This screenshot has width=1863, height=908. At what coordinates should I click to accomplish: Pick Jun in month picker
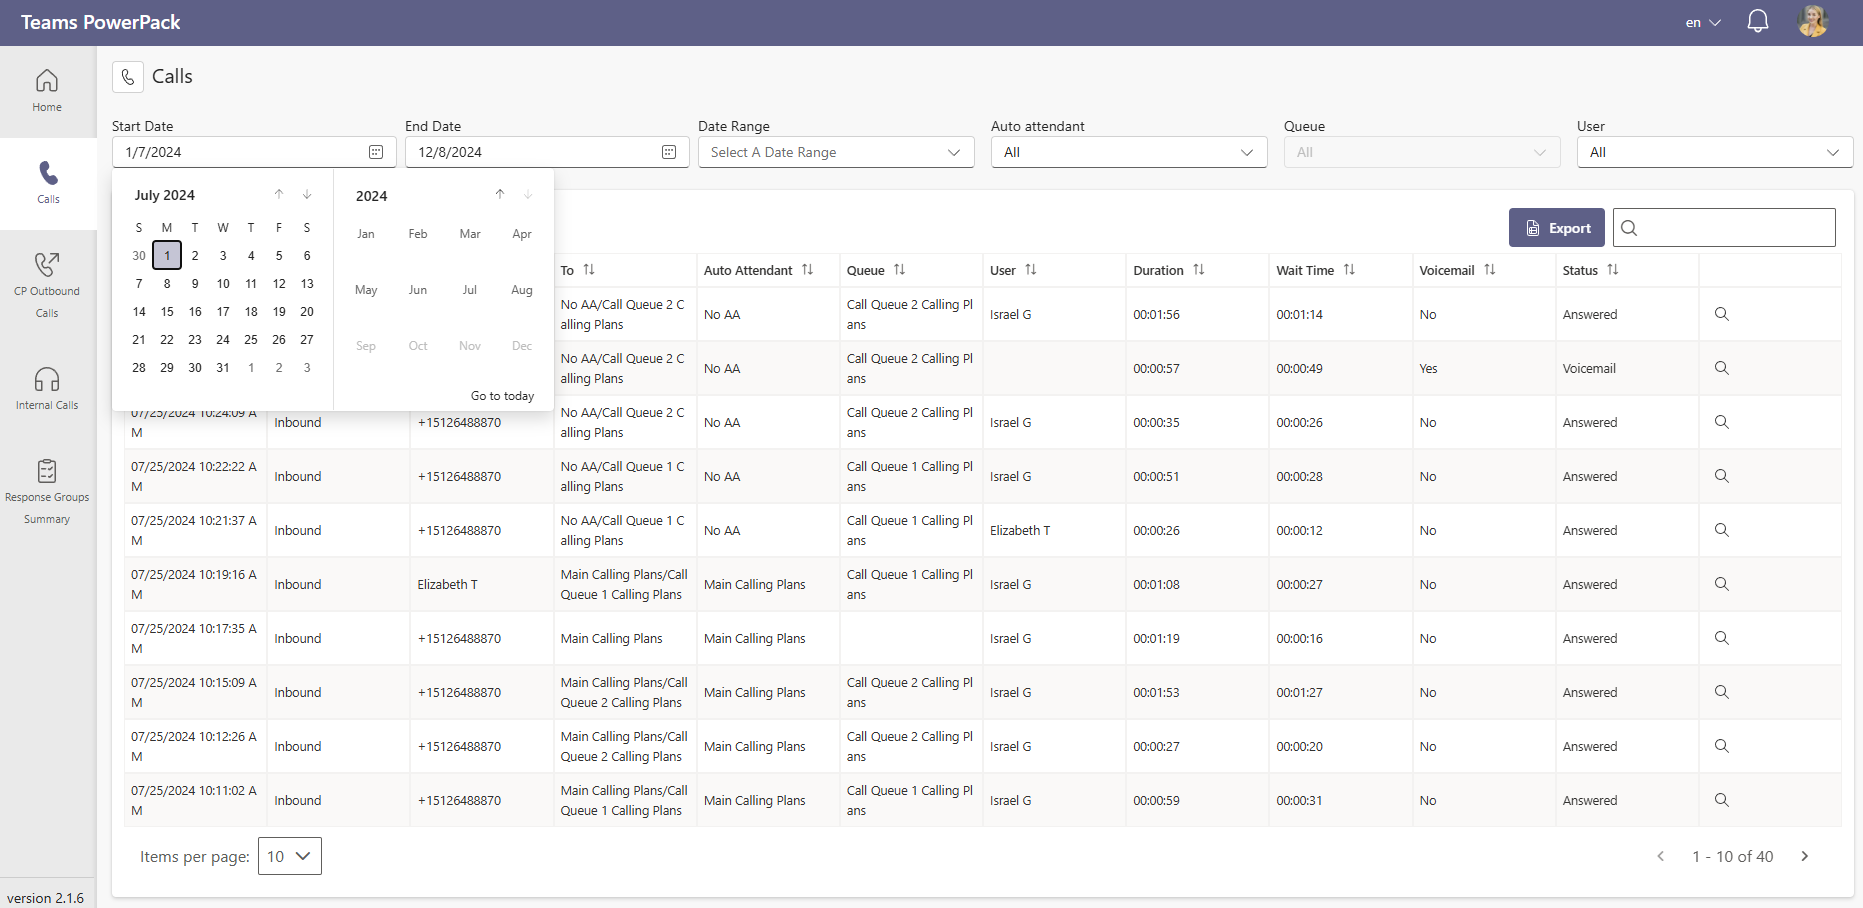(418, 290)
